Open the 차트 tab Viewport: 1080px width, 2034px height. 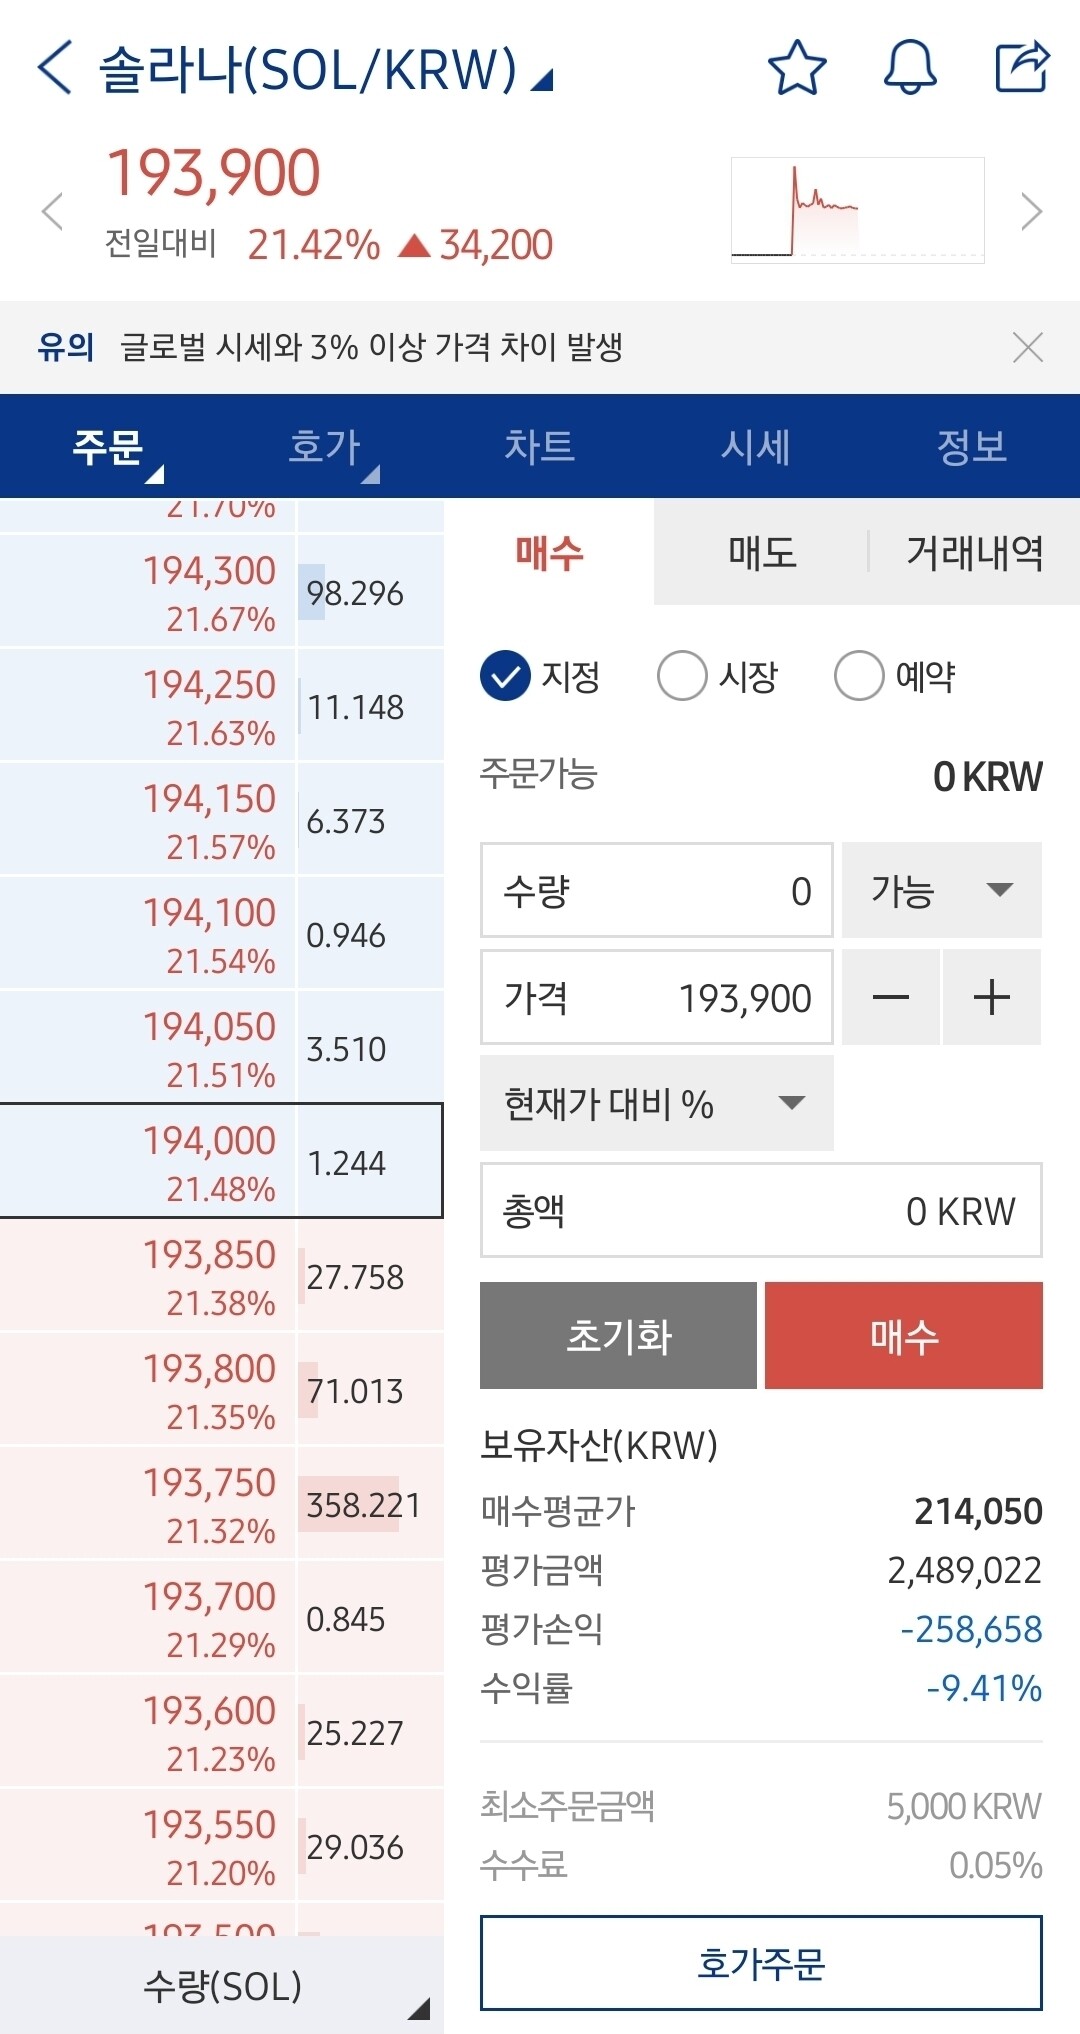[x=540, y=447]
